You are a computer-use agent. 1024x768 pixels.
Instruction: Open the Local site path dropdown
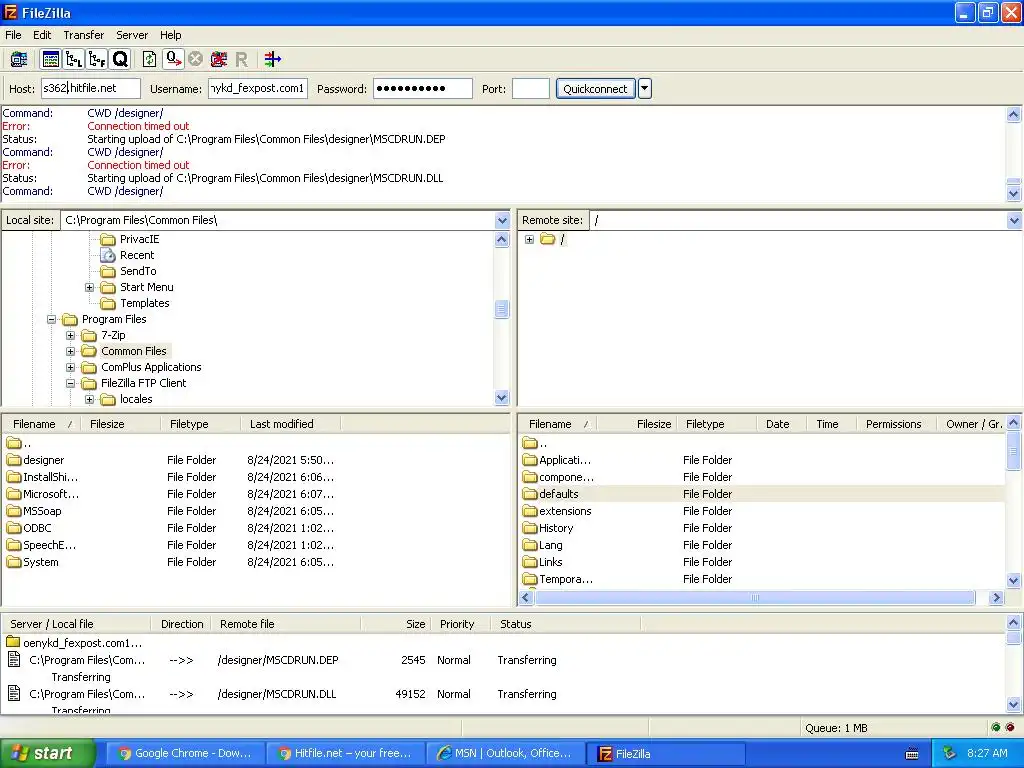pos(502,221)
